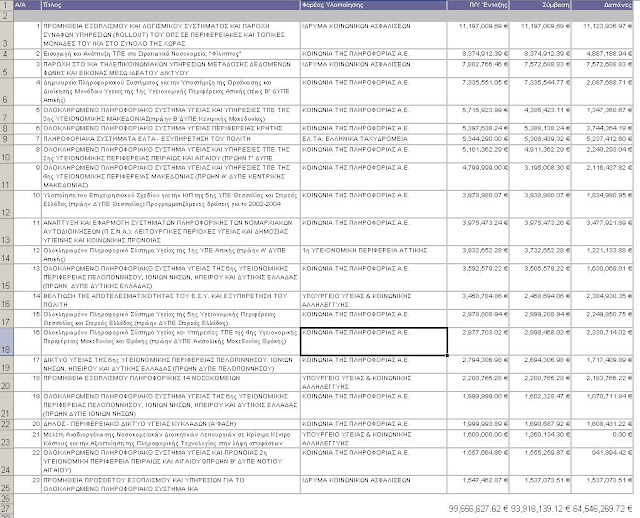
Task: Select Σύμβαση amount 2,200,765.20 € of project 18
Action: 540,382
